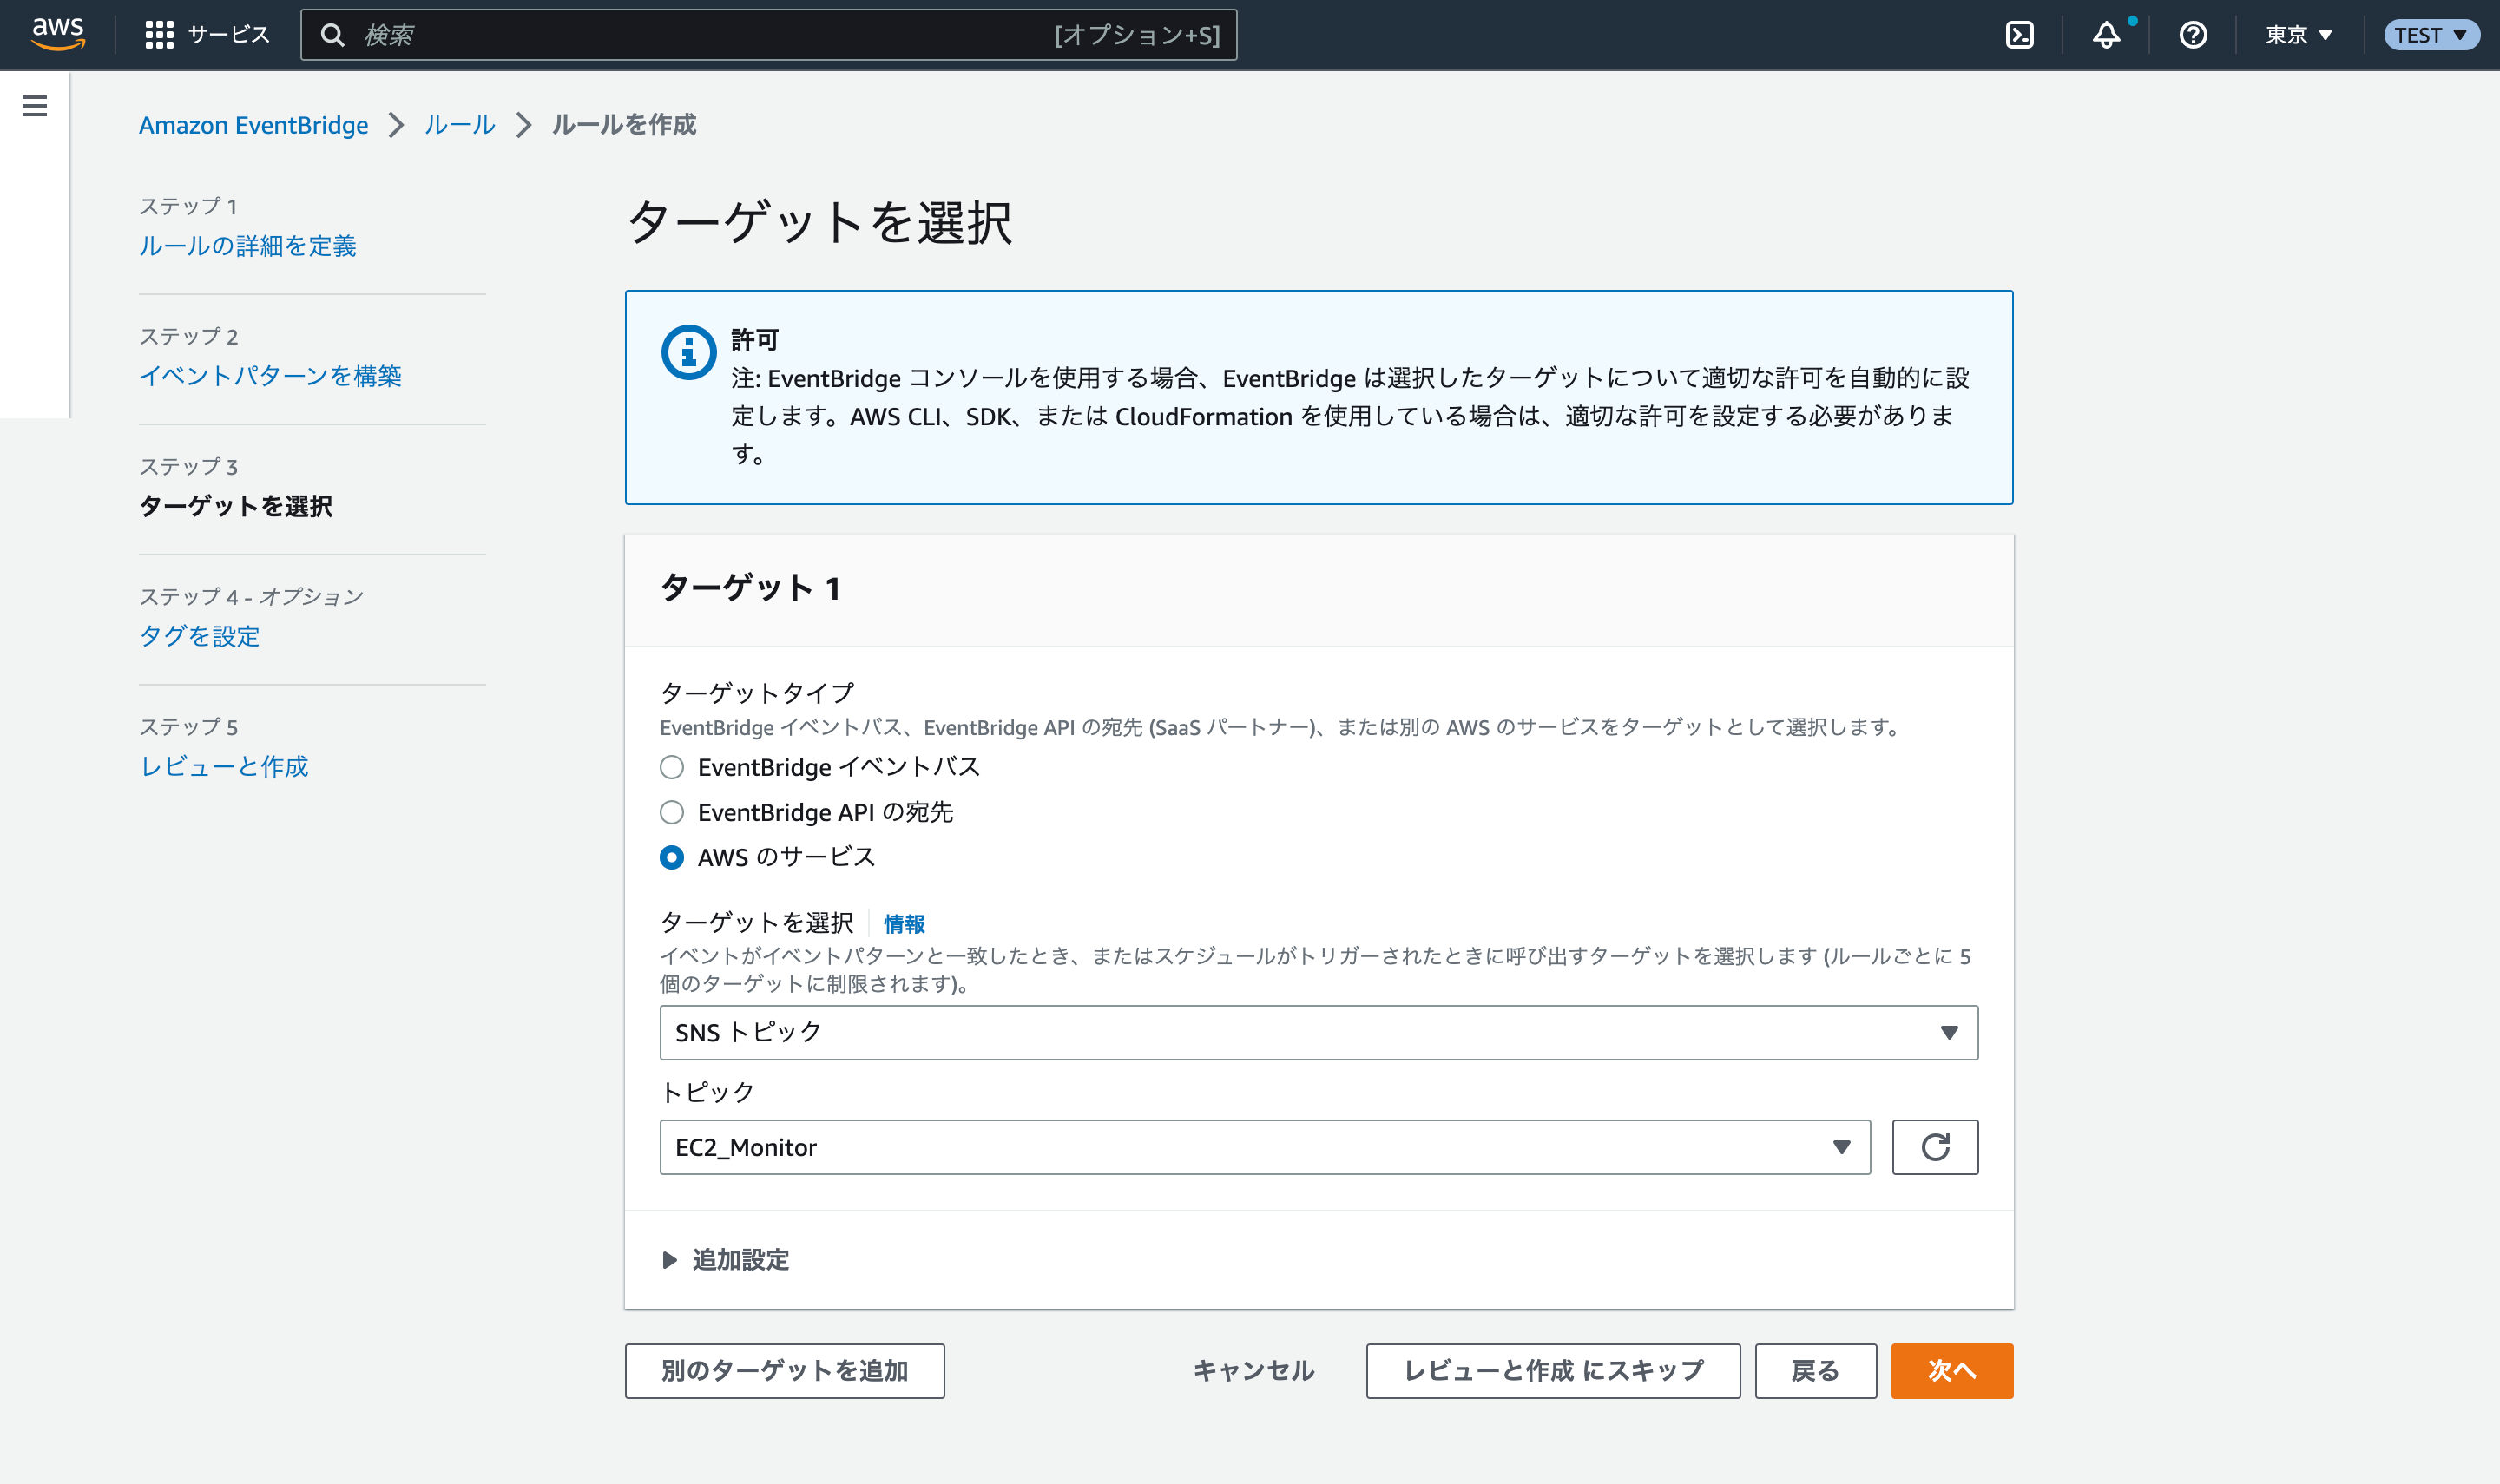Image resolution: width=2500 pixels, height=1484 pixels.
Task: Open the 情報 help link
Action: [x=902, y=924]
